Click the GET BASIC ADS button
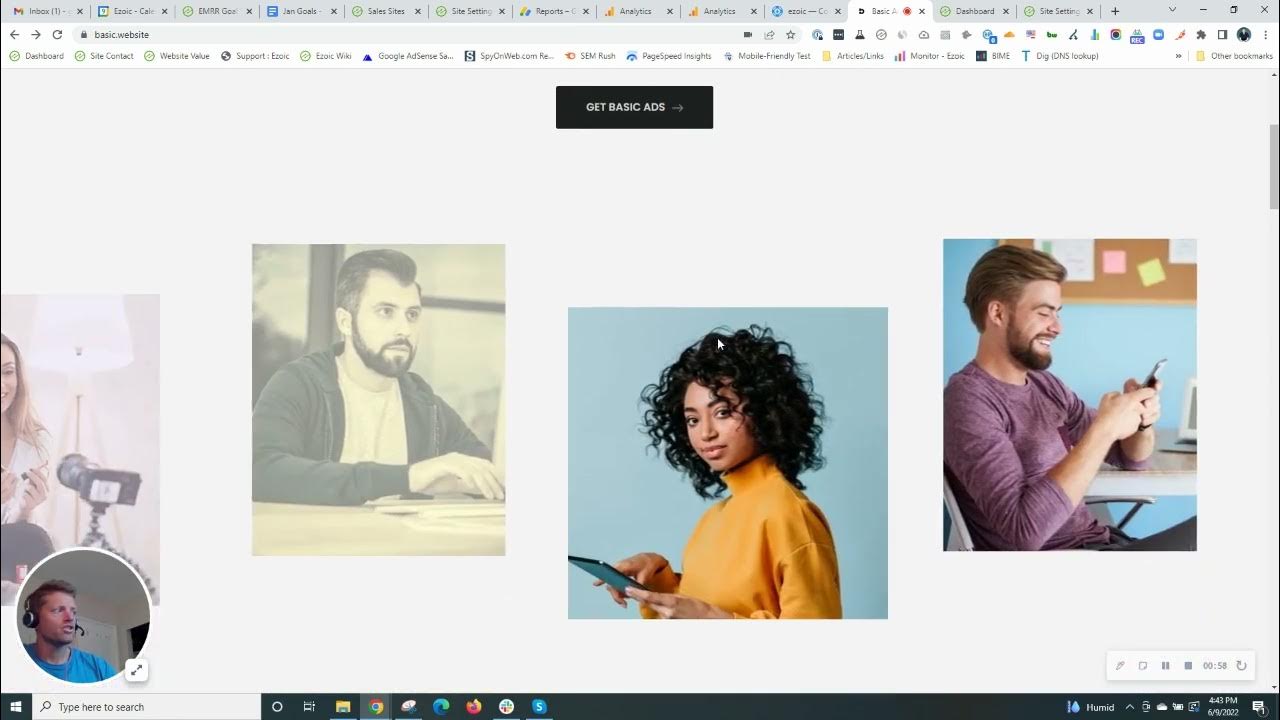 coord(634,107)
